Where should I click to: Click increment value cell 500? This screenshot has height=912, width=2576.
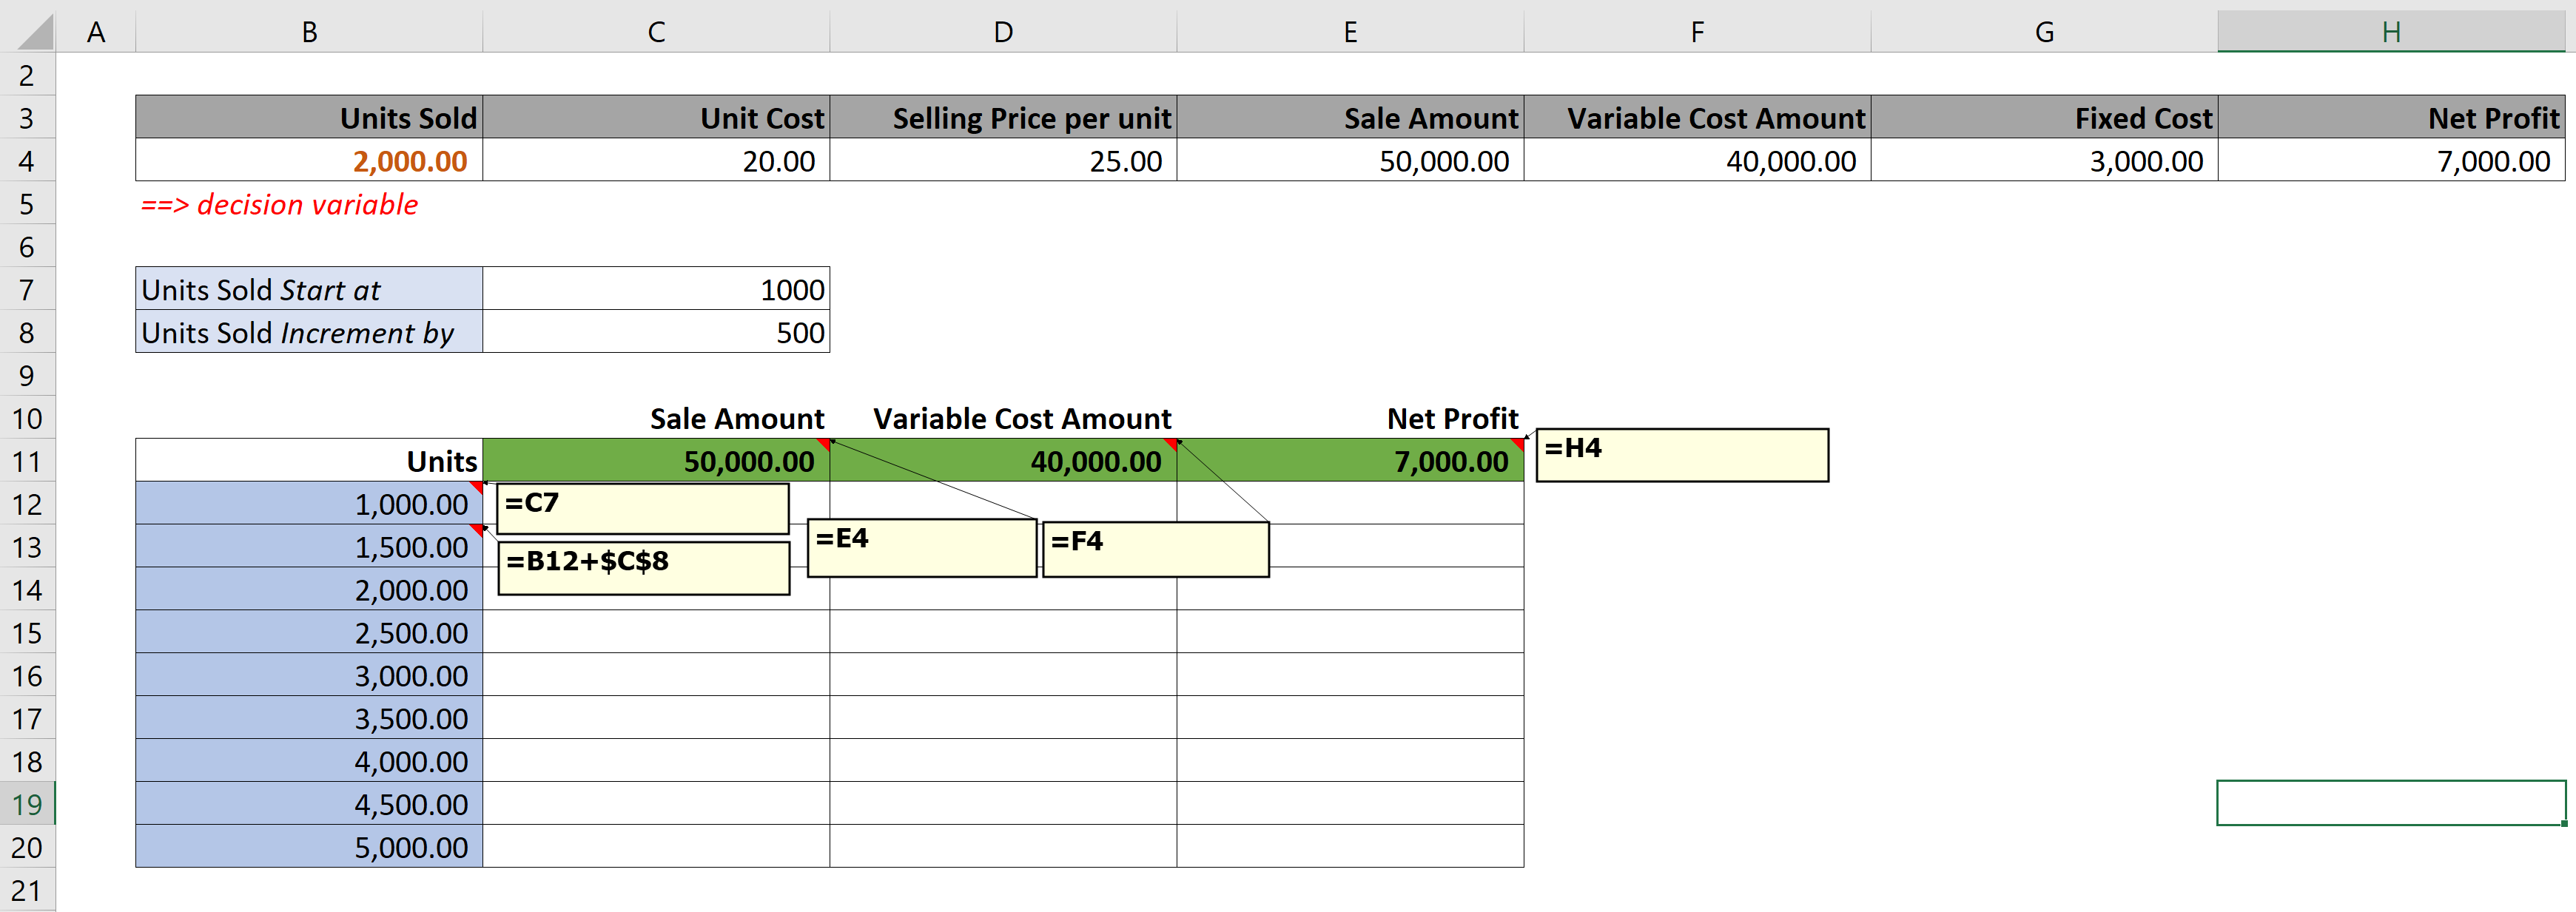tap(656, 332)
